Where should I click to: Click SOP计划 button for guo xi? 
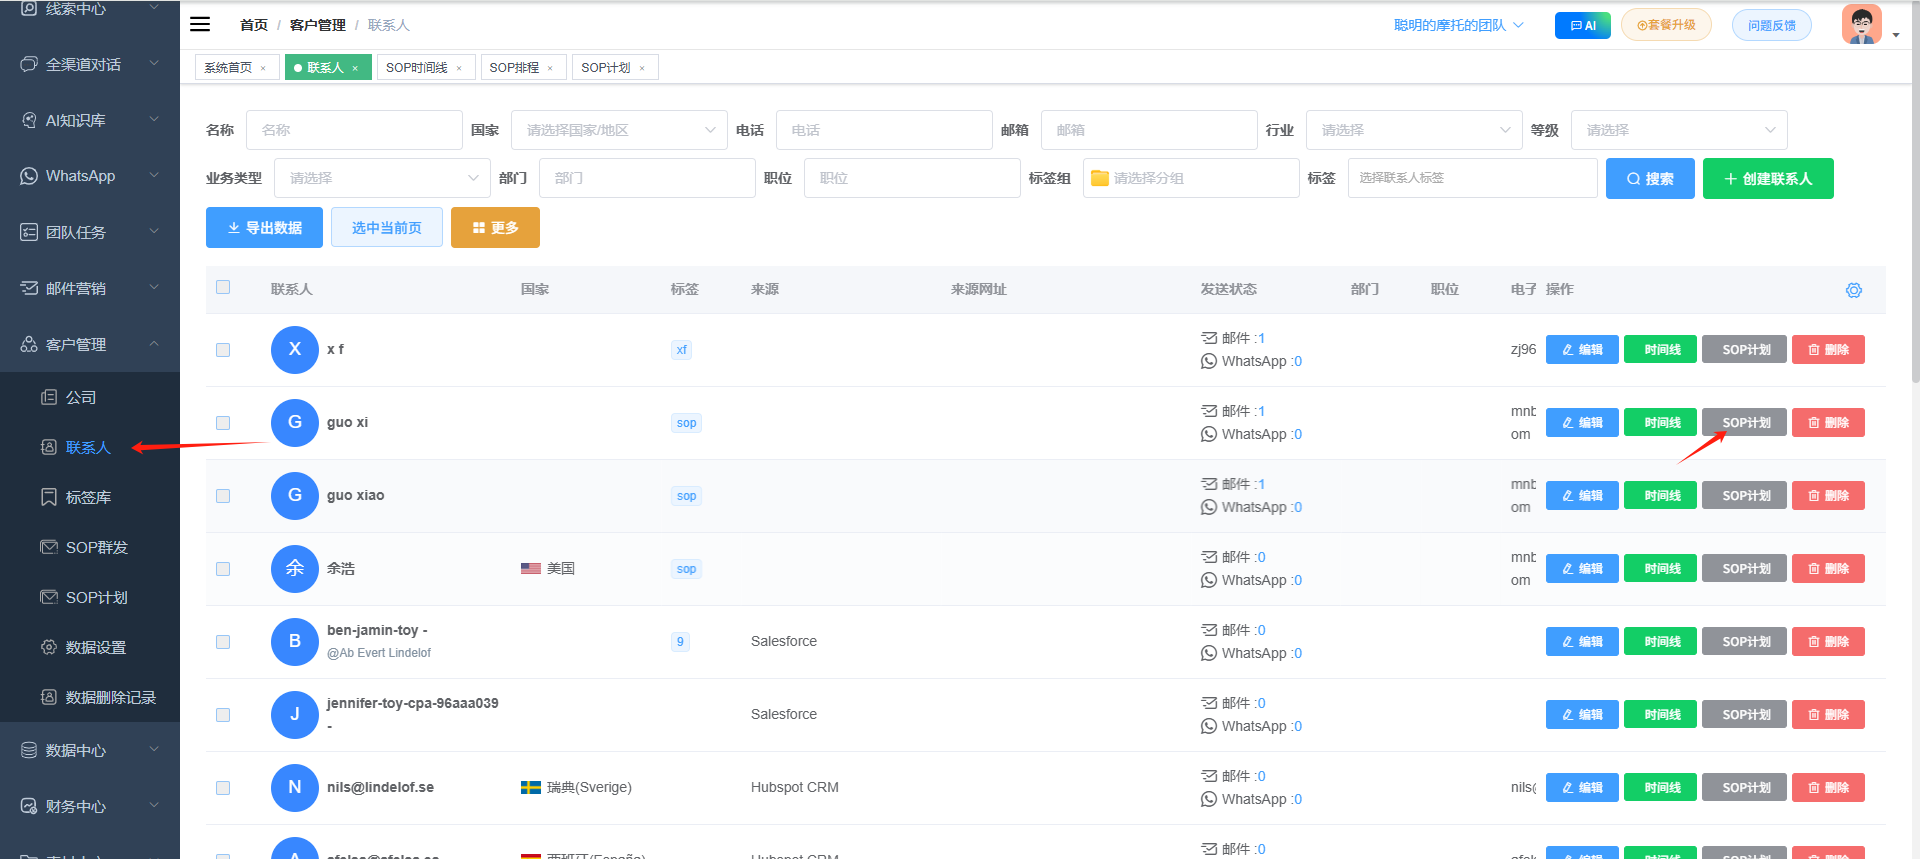[x=1744, y=423]
